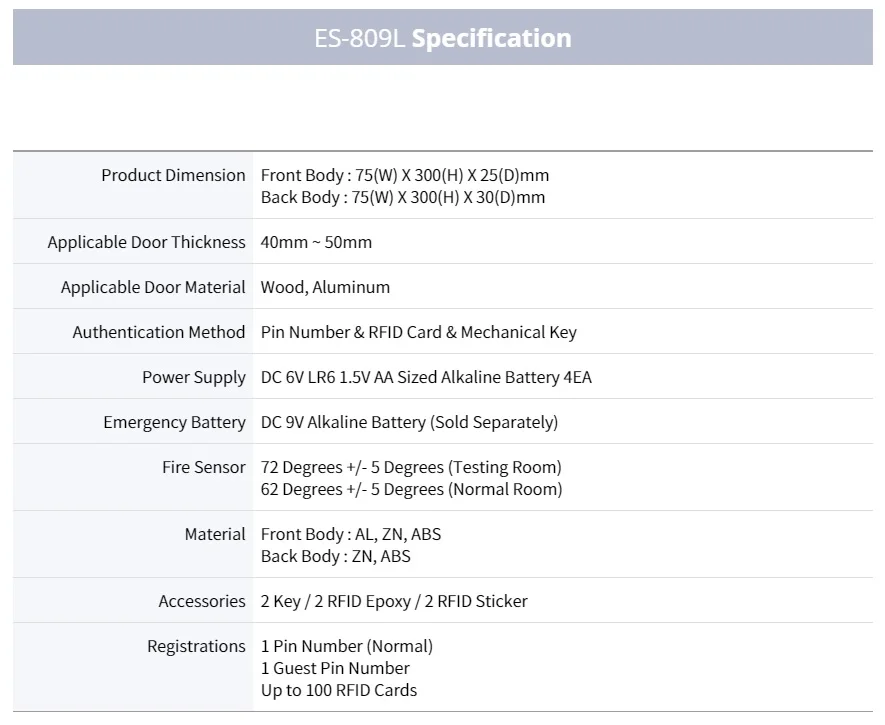
Task: Click the Applicable Door Thickness label
Action: click(x=146, y=242)
